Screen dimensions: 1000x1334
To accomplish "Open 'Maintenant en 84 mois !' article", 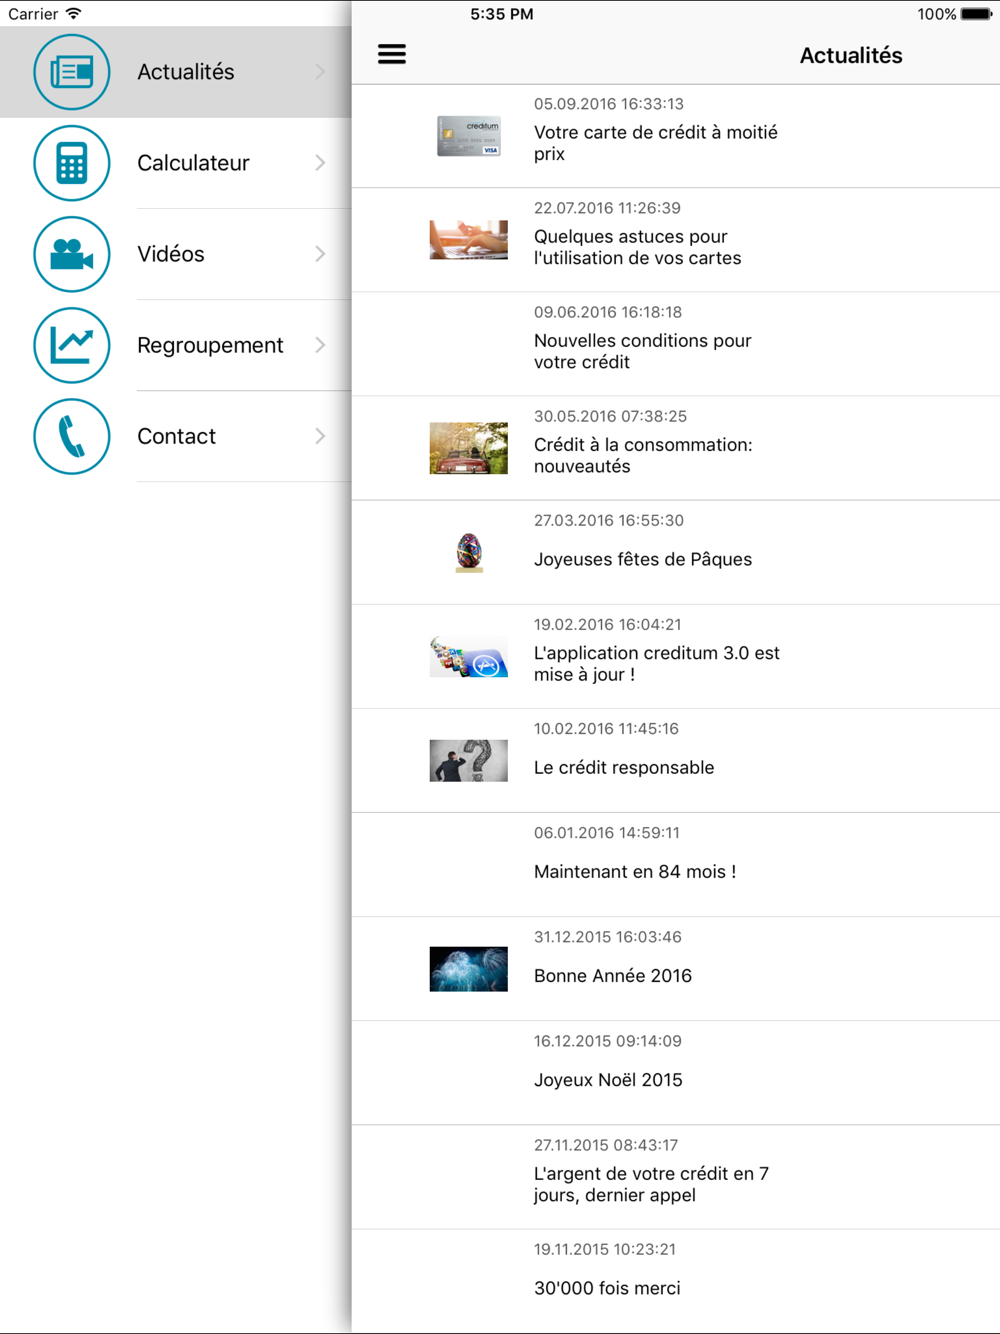I will (x=635, y=871).
